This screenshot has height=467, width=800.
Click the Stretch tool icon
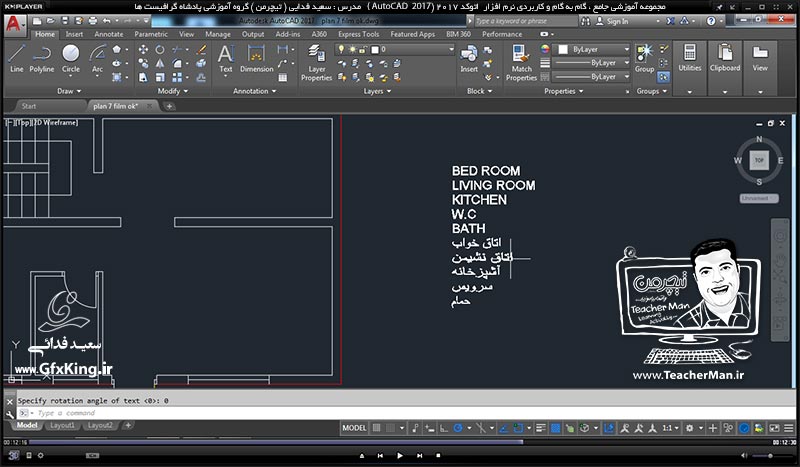point(143,77)
